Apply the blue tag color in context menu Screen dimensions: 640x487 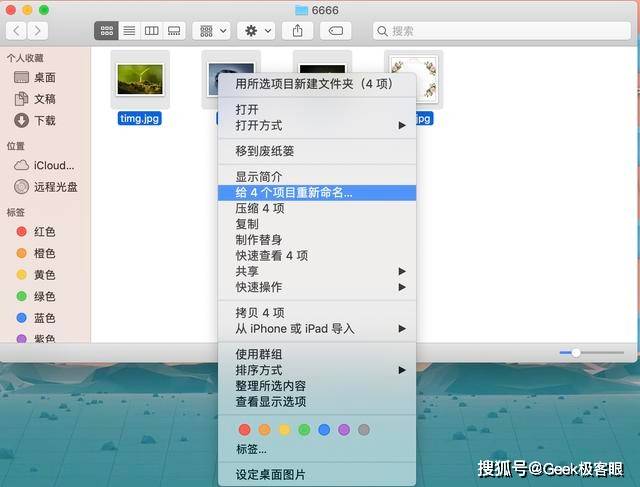click(324, 429)
